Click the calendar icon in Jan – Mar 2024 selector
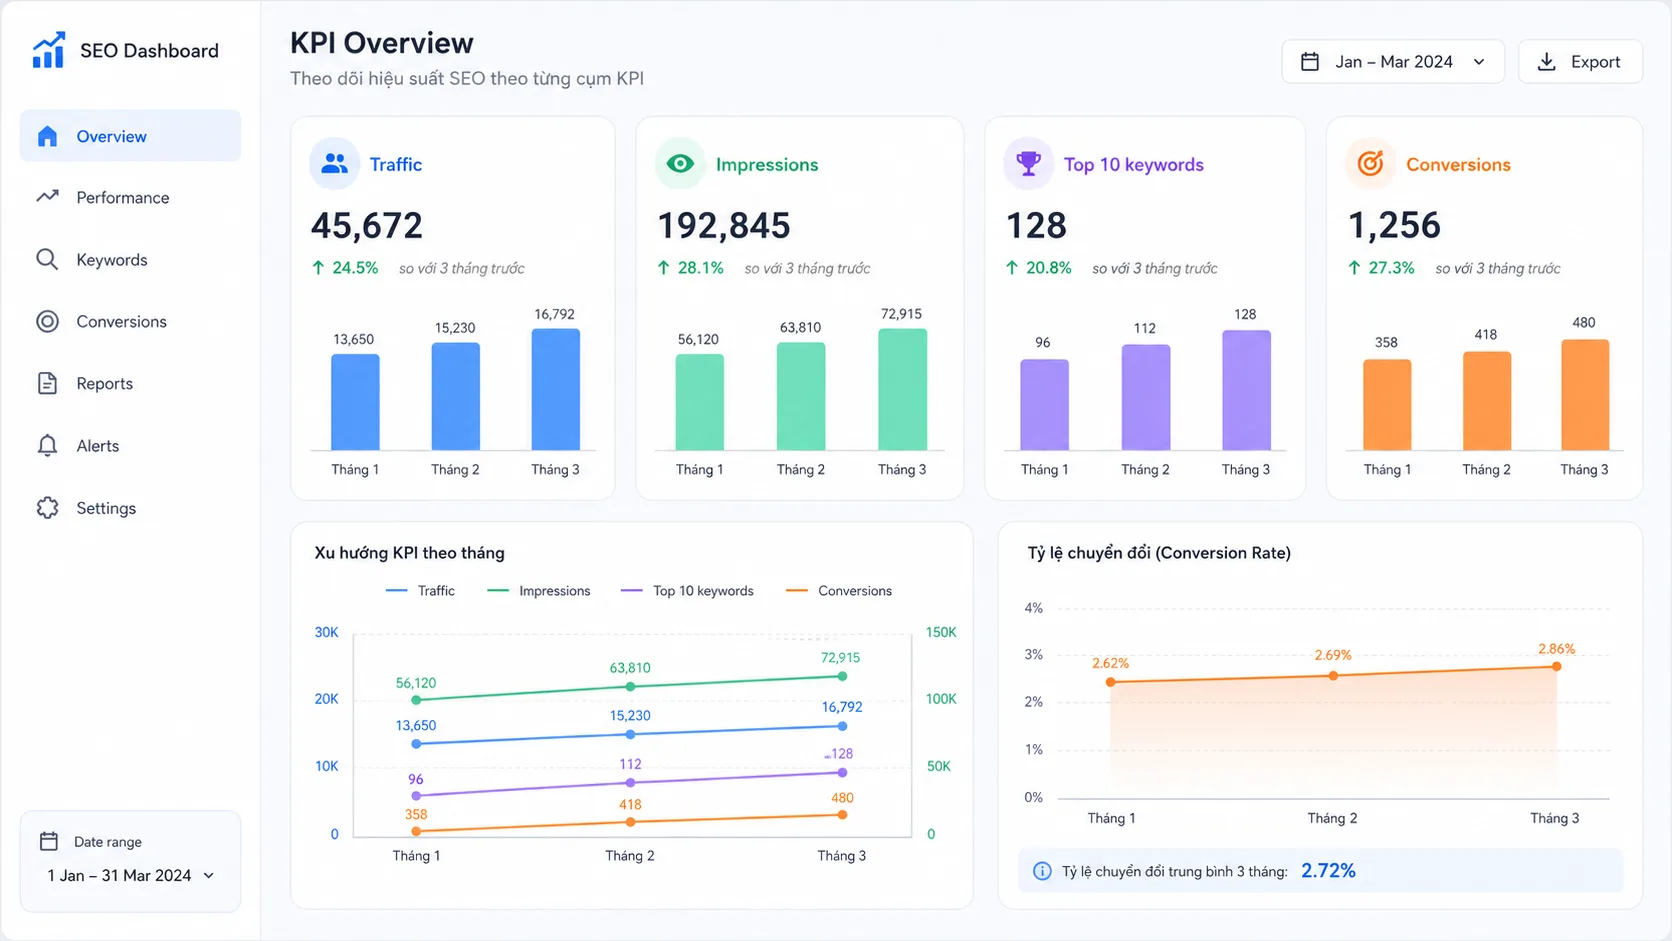 click(x=1310, y=62)
